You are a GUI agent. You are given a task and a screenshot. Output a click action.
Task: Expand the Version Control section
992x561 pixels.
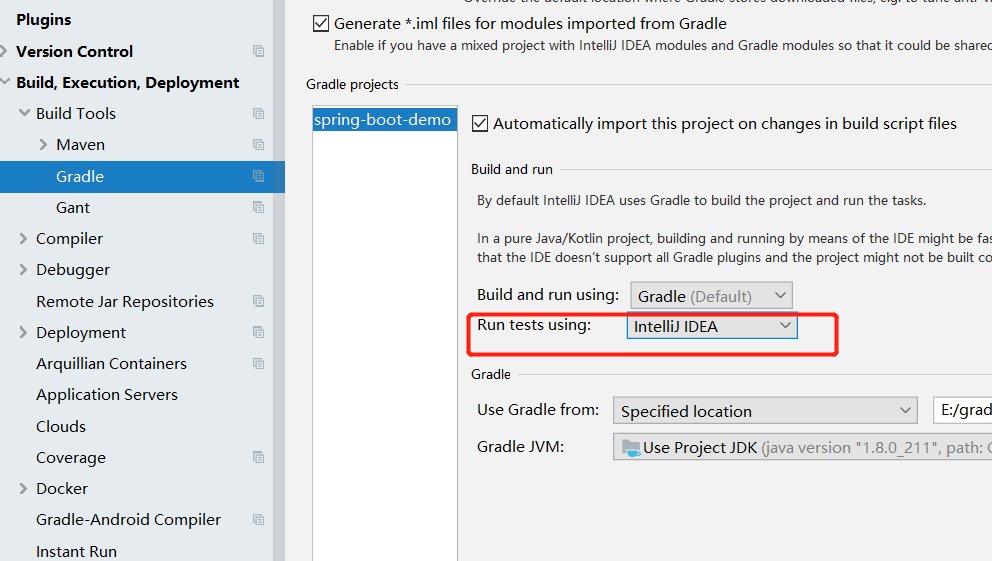[4, 51]
